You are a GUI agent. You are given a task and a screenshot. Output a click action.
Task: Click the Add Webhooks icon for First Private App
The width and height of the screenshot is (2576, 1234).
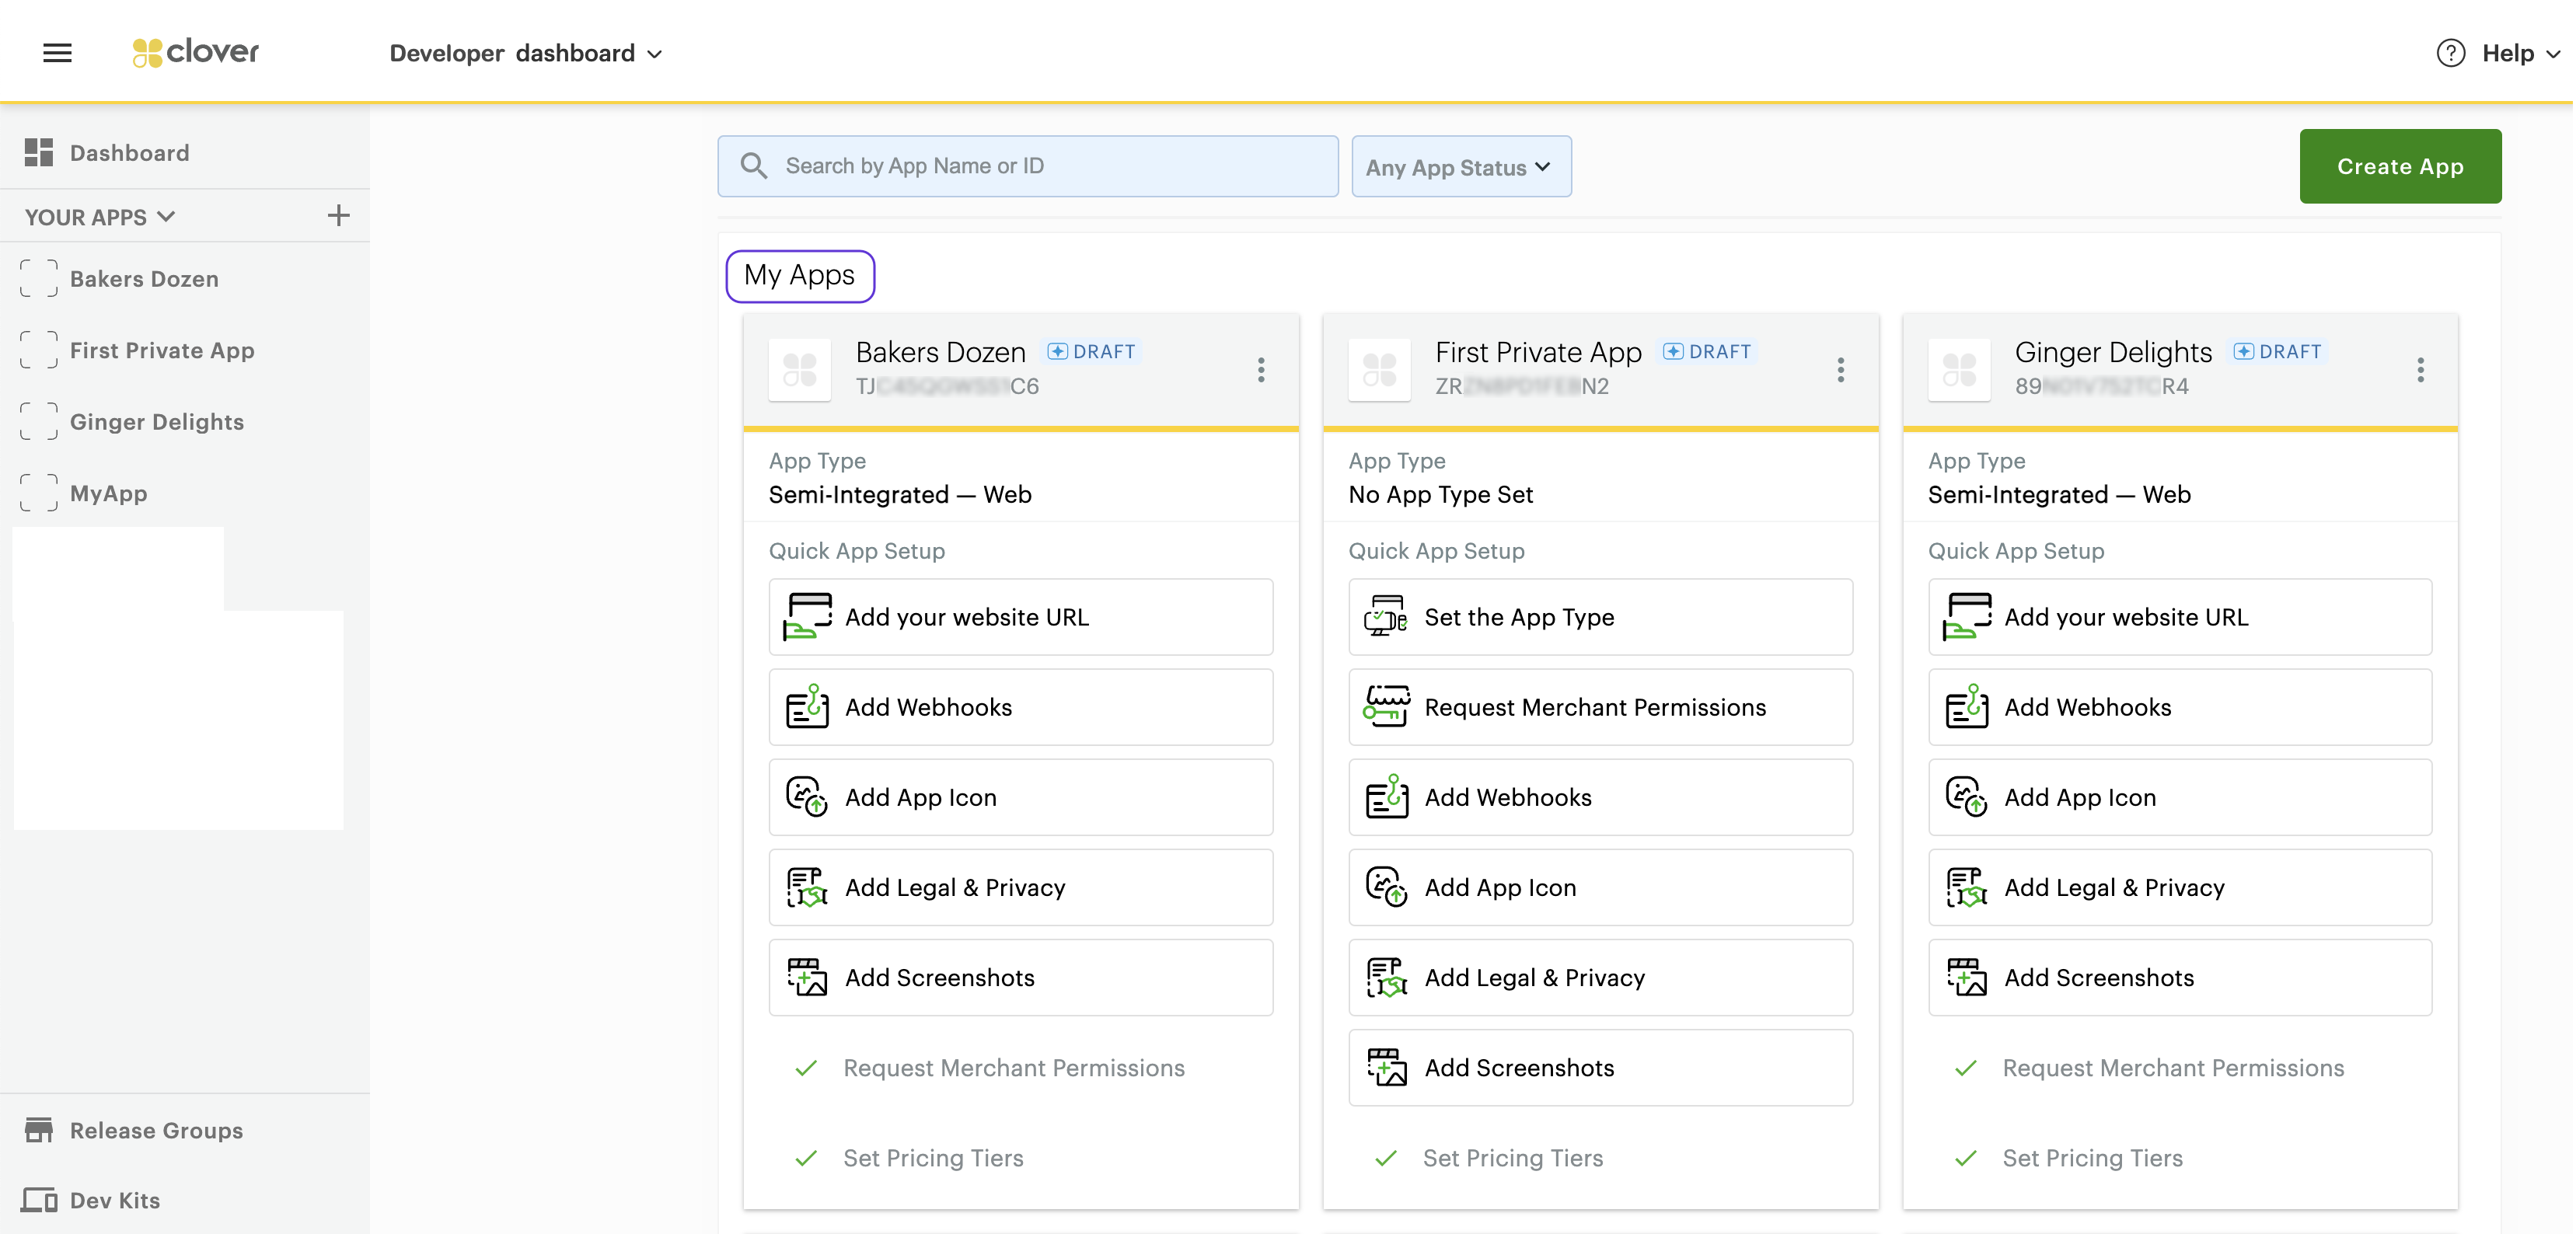[1387, 797]
